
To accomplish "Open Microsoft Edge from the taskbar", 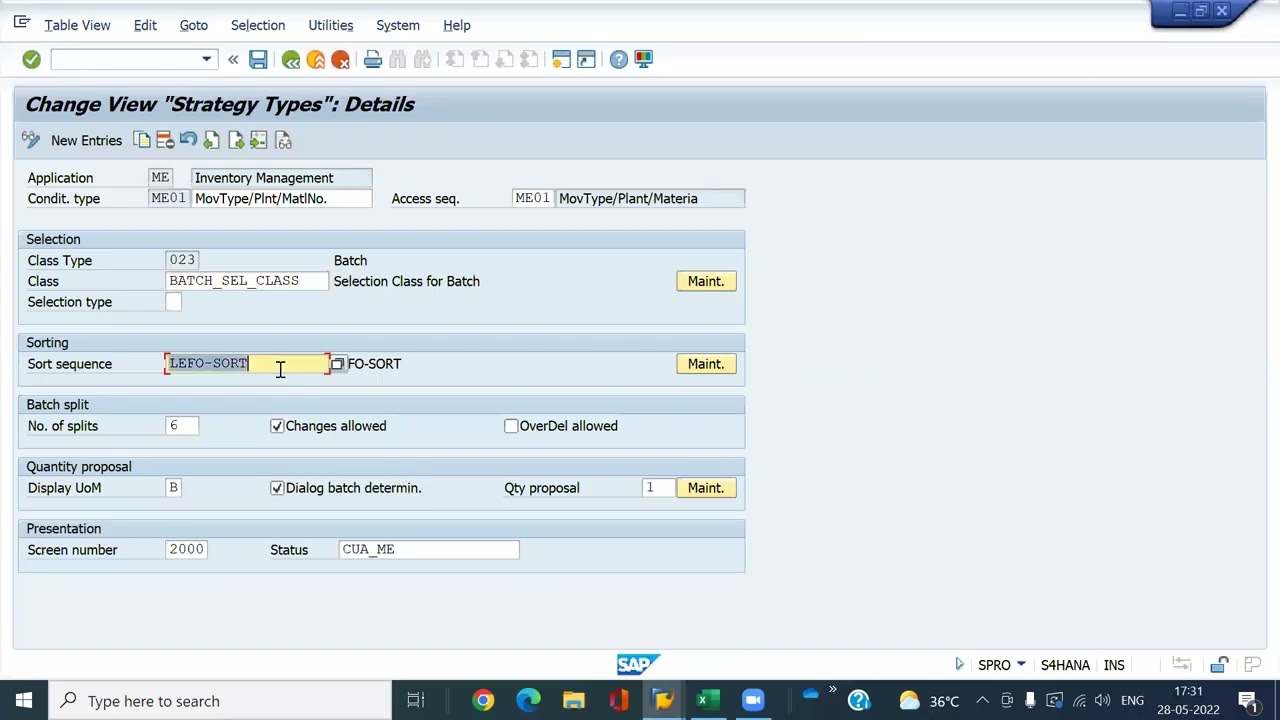I will (x=528, y=701).
